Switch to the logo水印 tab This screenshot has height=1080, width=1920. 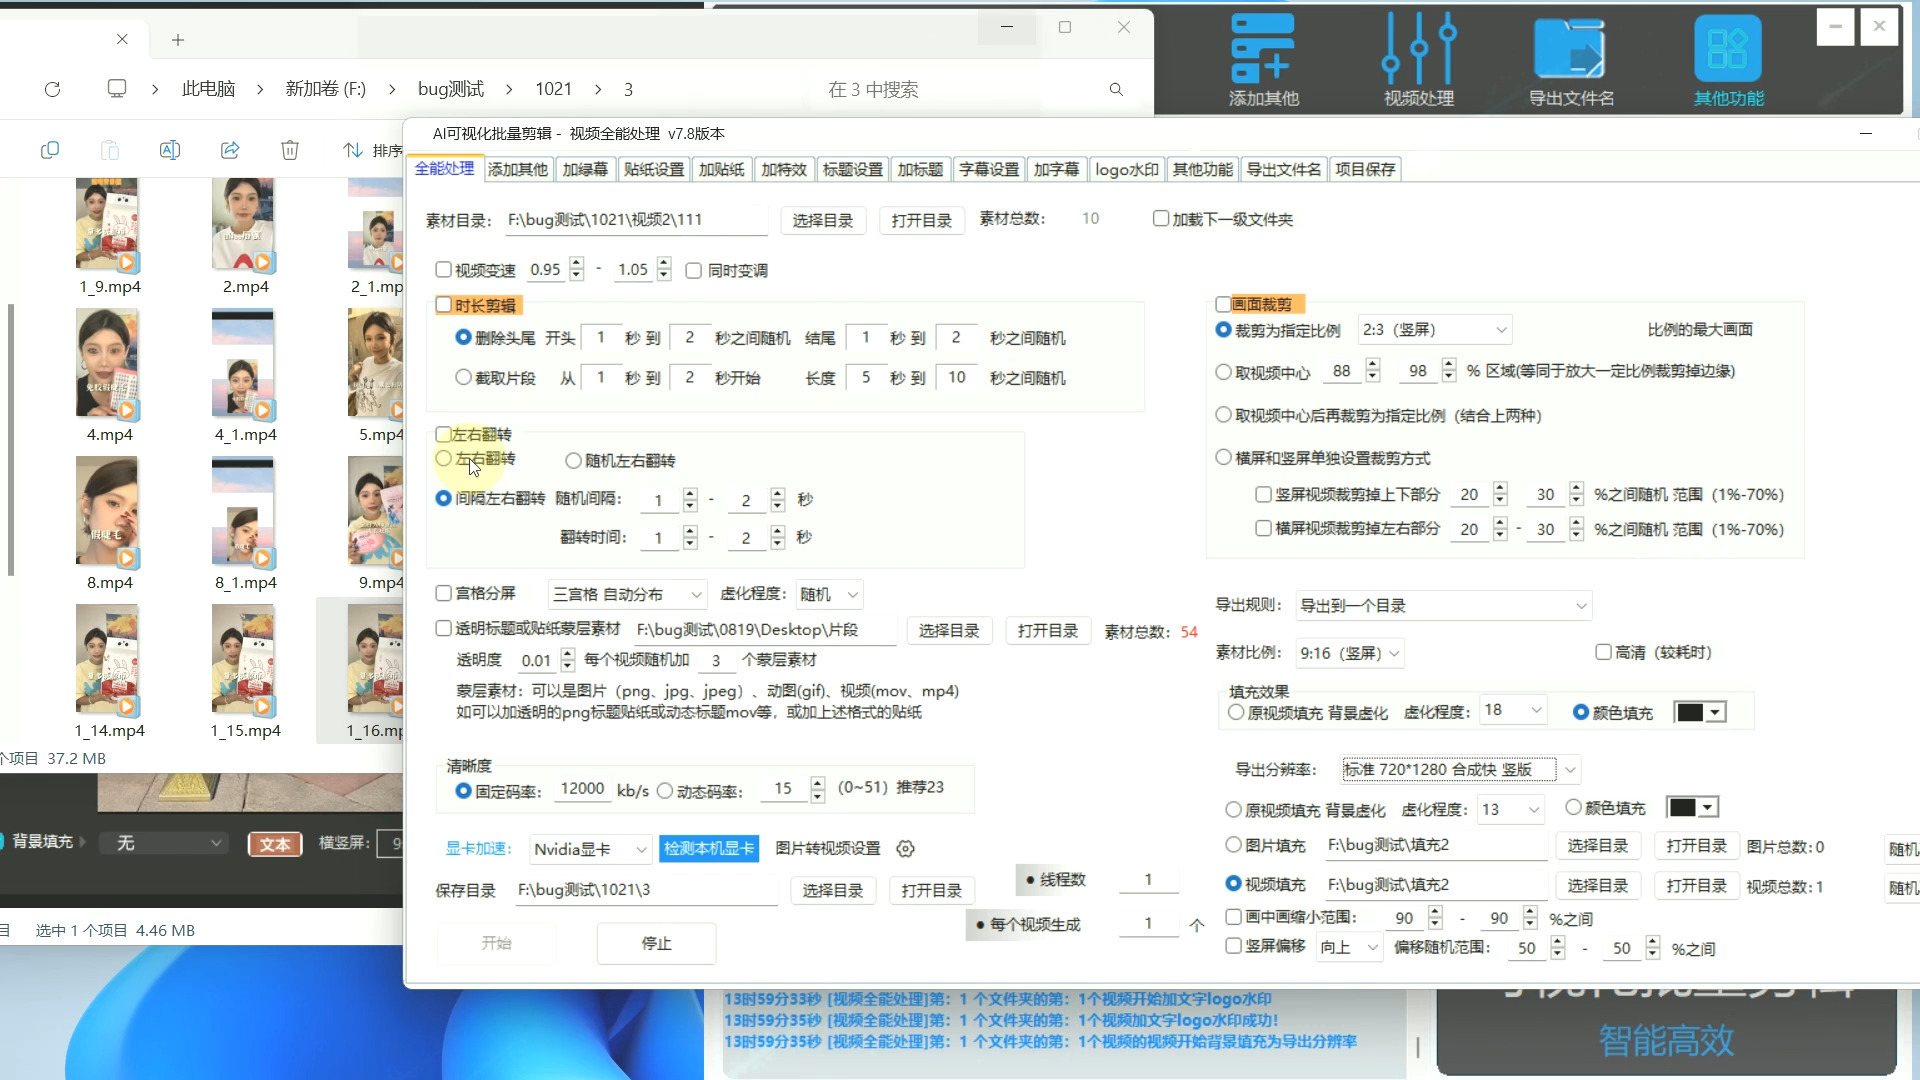[x=1126, y=169]
